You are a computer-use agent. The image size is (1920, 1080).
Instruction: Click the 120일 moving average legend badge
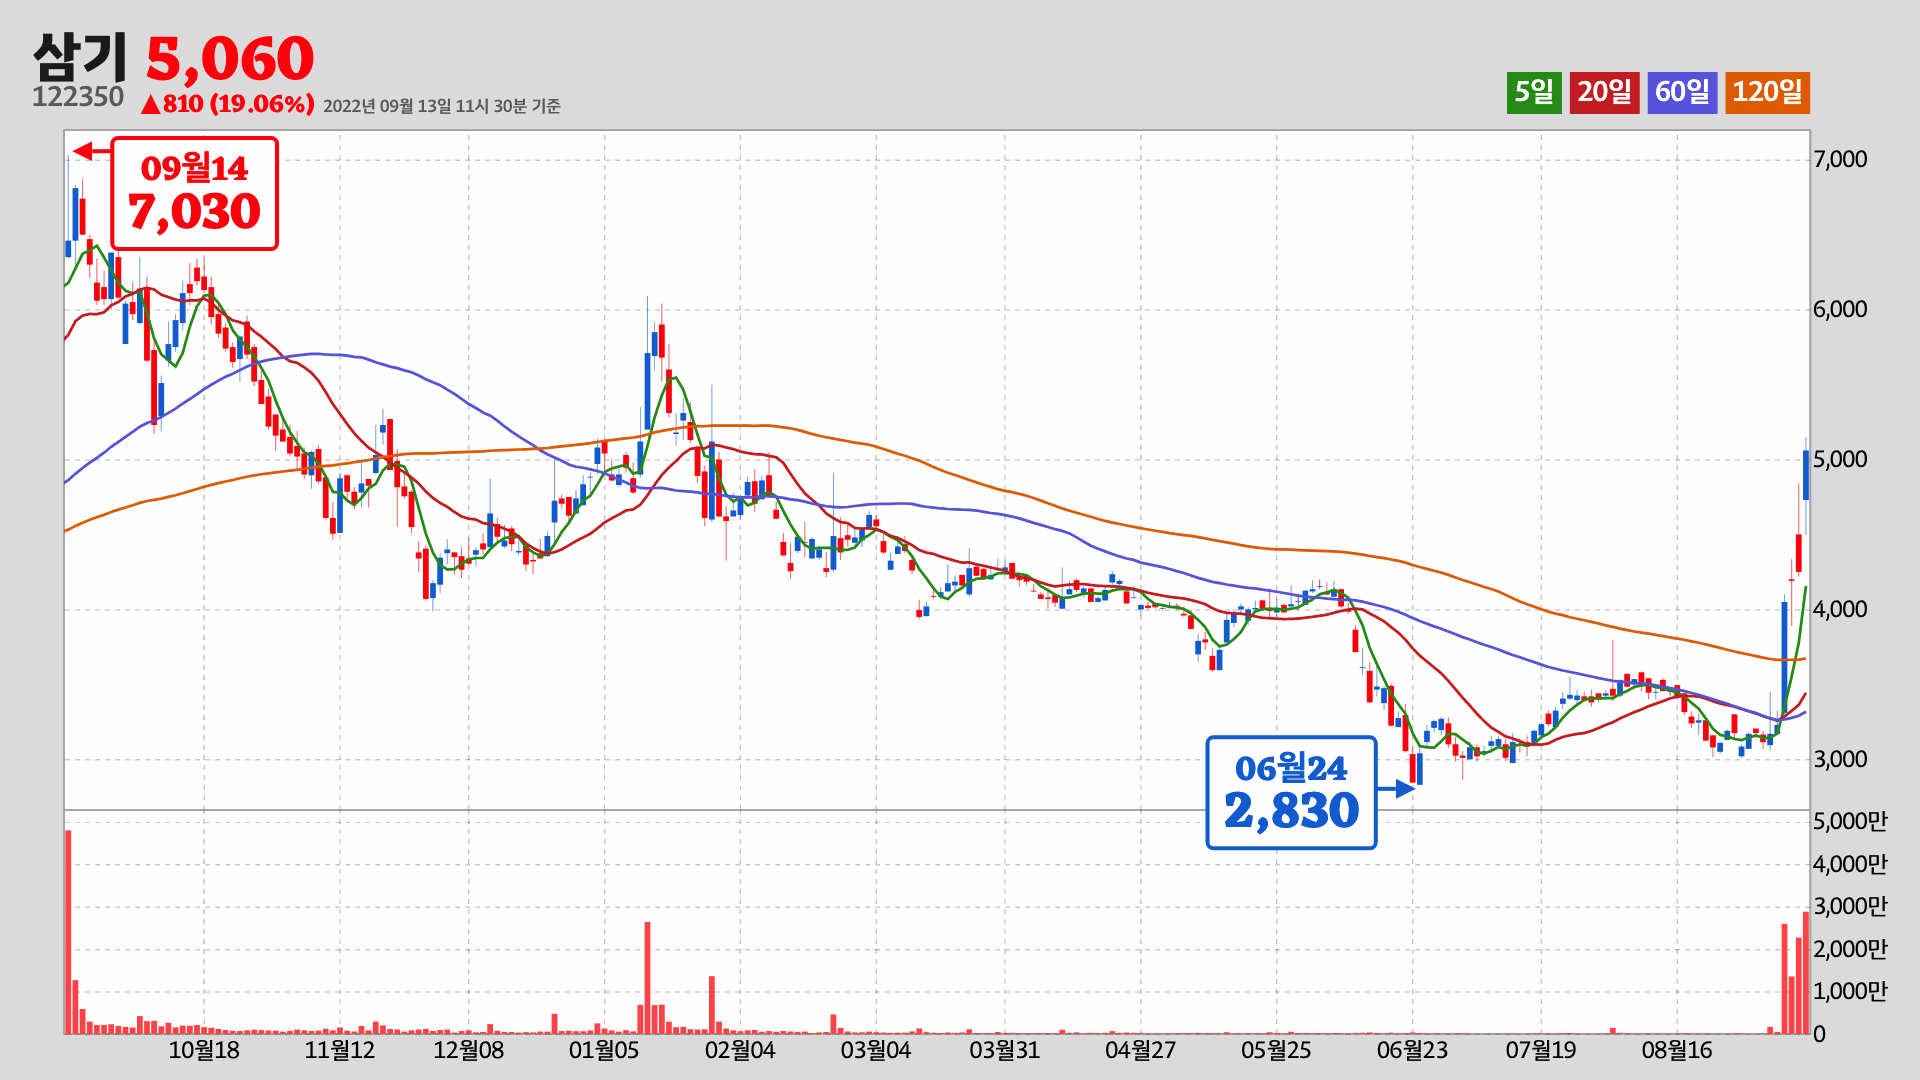pyautogui.click(x=1767, y=93)
